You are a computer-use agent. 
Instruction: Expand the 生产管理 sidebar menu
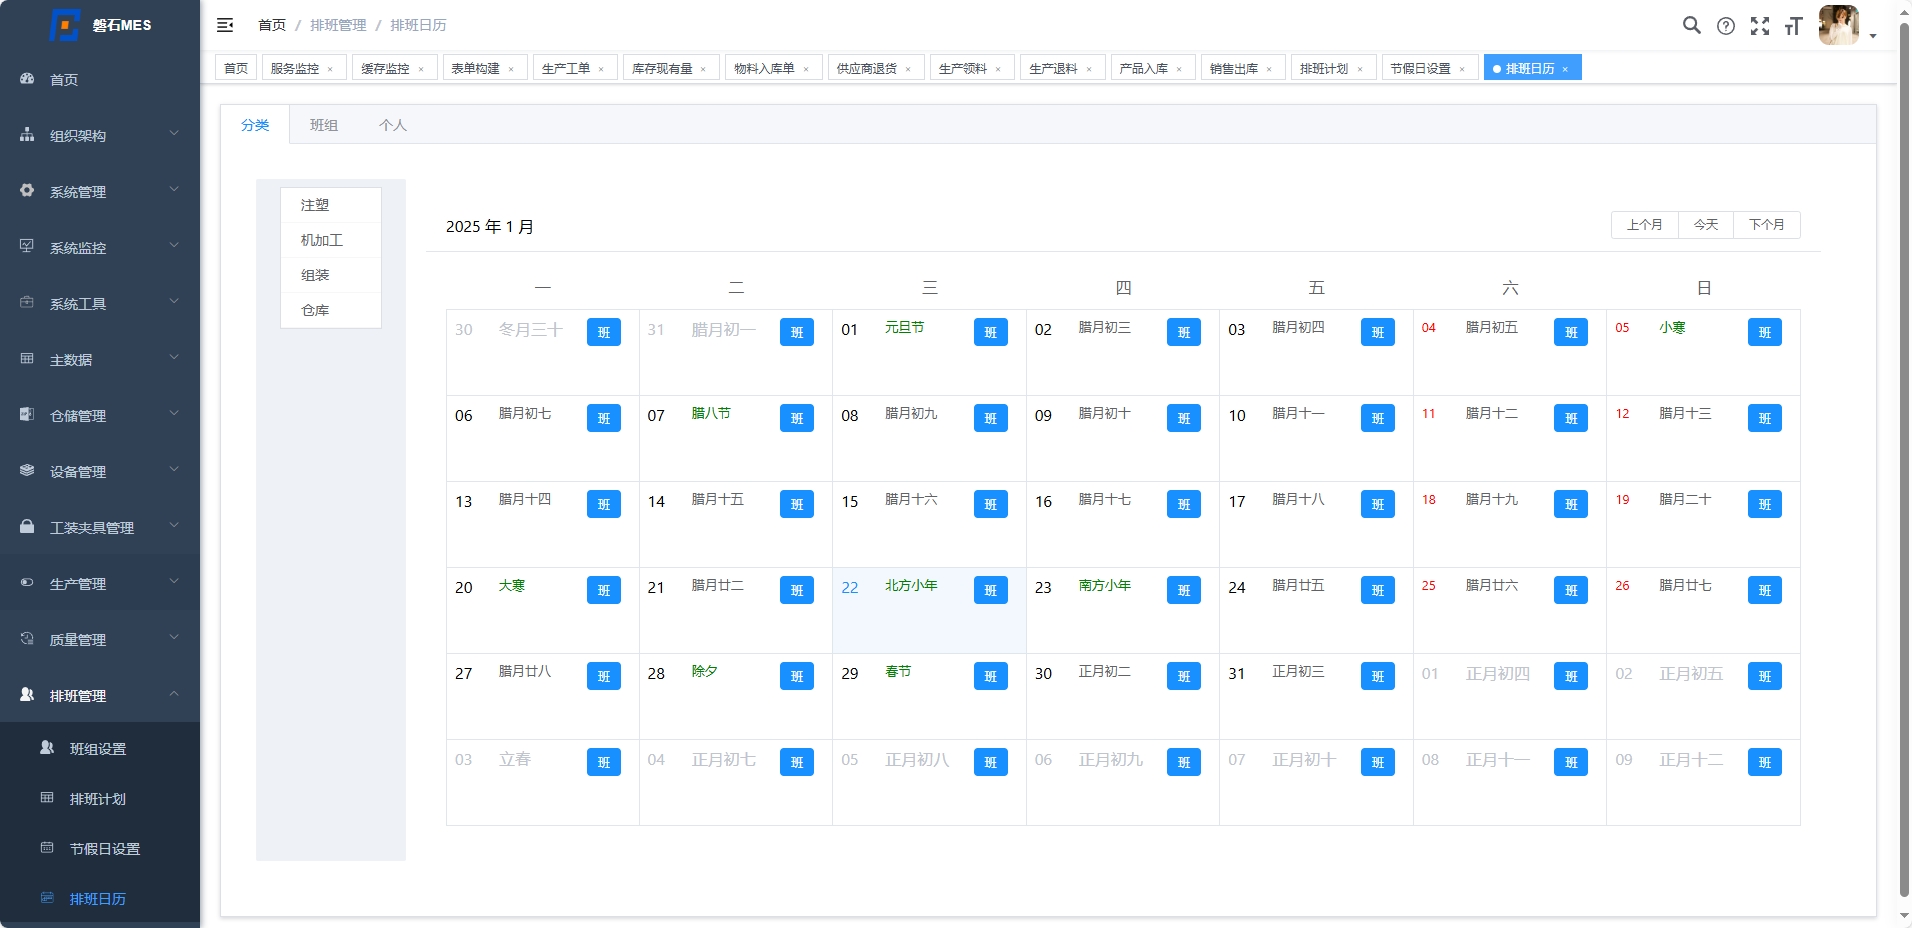pos(100,583)
